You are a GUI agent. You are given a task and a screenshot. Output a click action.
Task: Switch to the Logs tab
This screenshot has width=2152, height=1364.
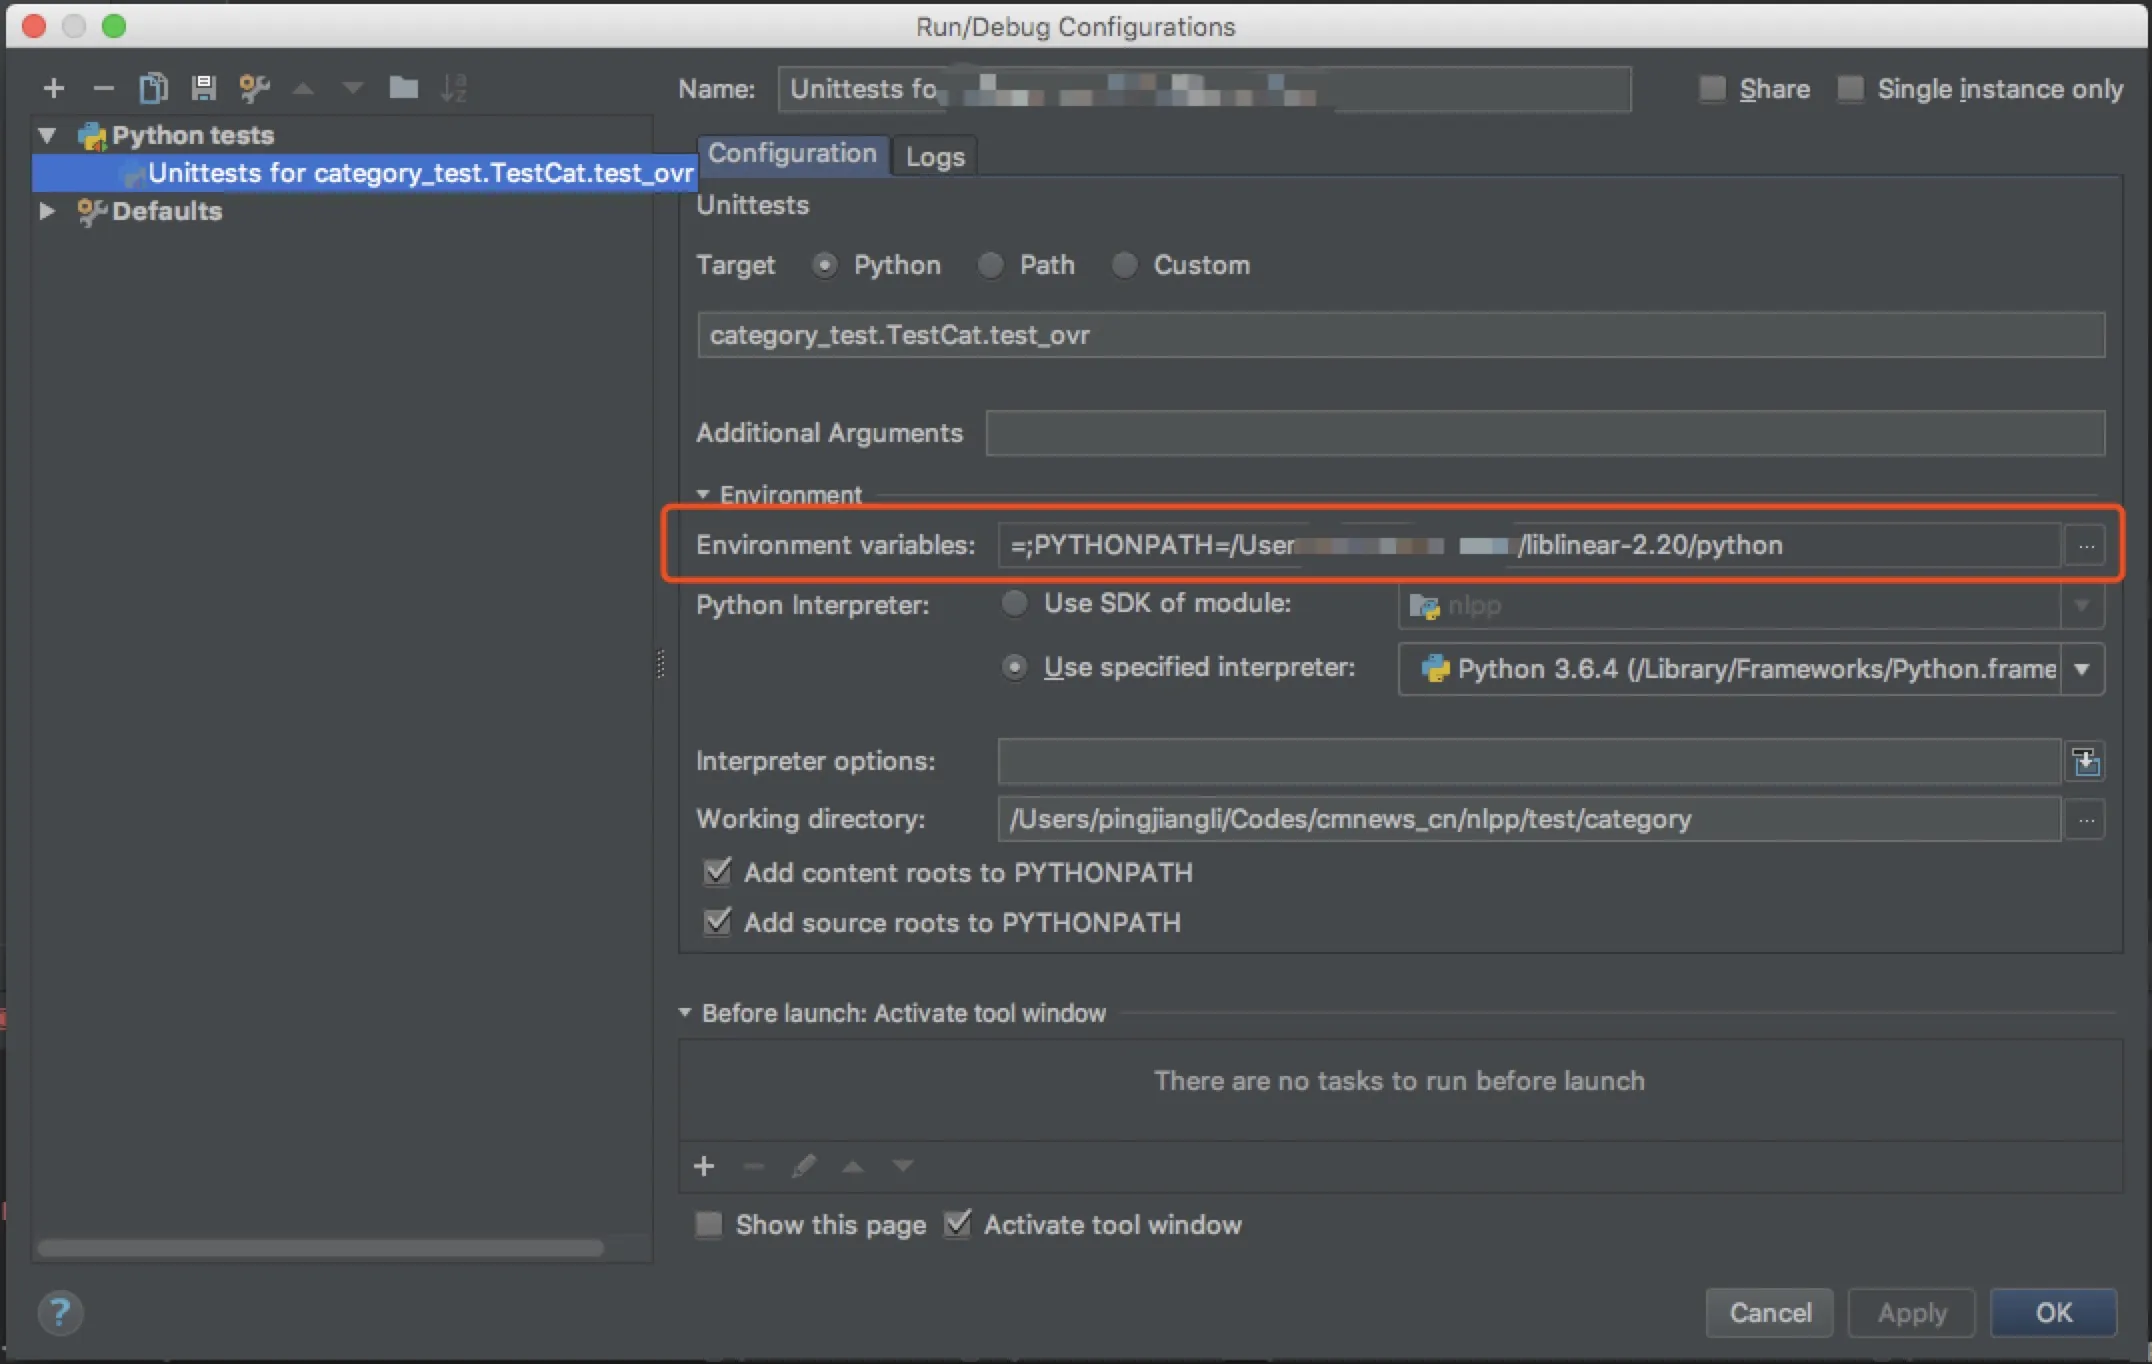pos(935,157)
